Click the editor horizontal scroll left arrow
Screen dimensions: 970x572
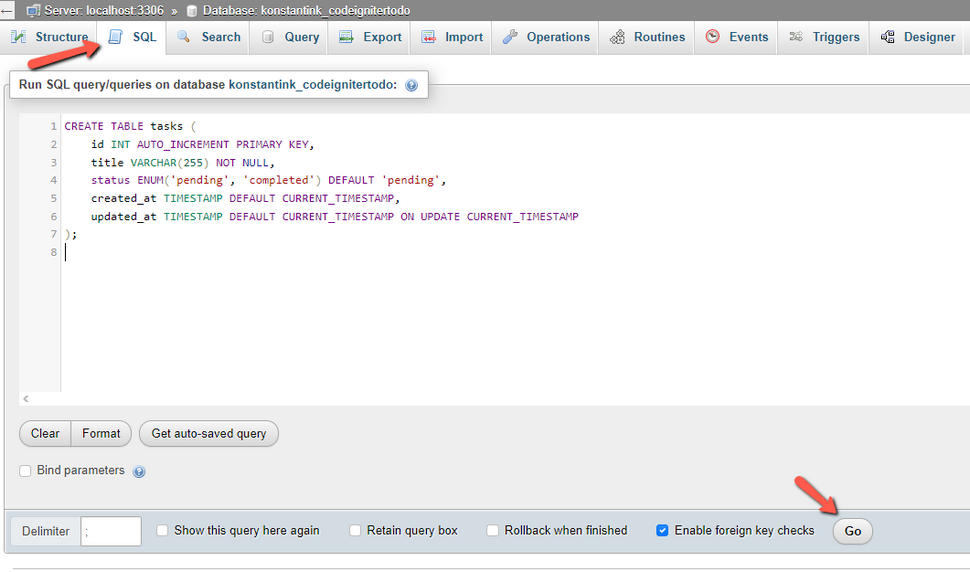click(26, 399)
